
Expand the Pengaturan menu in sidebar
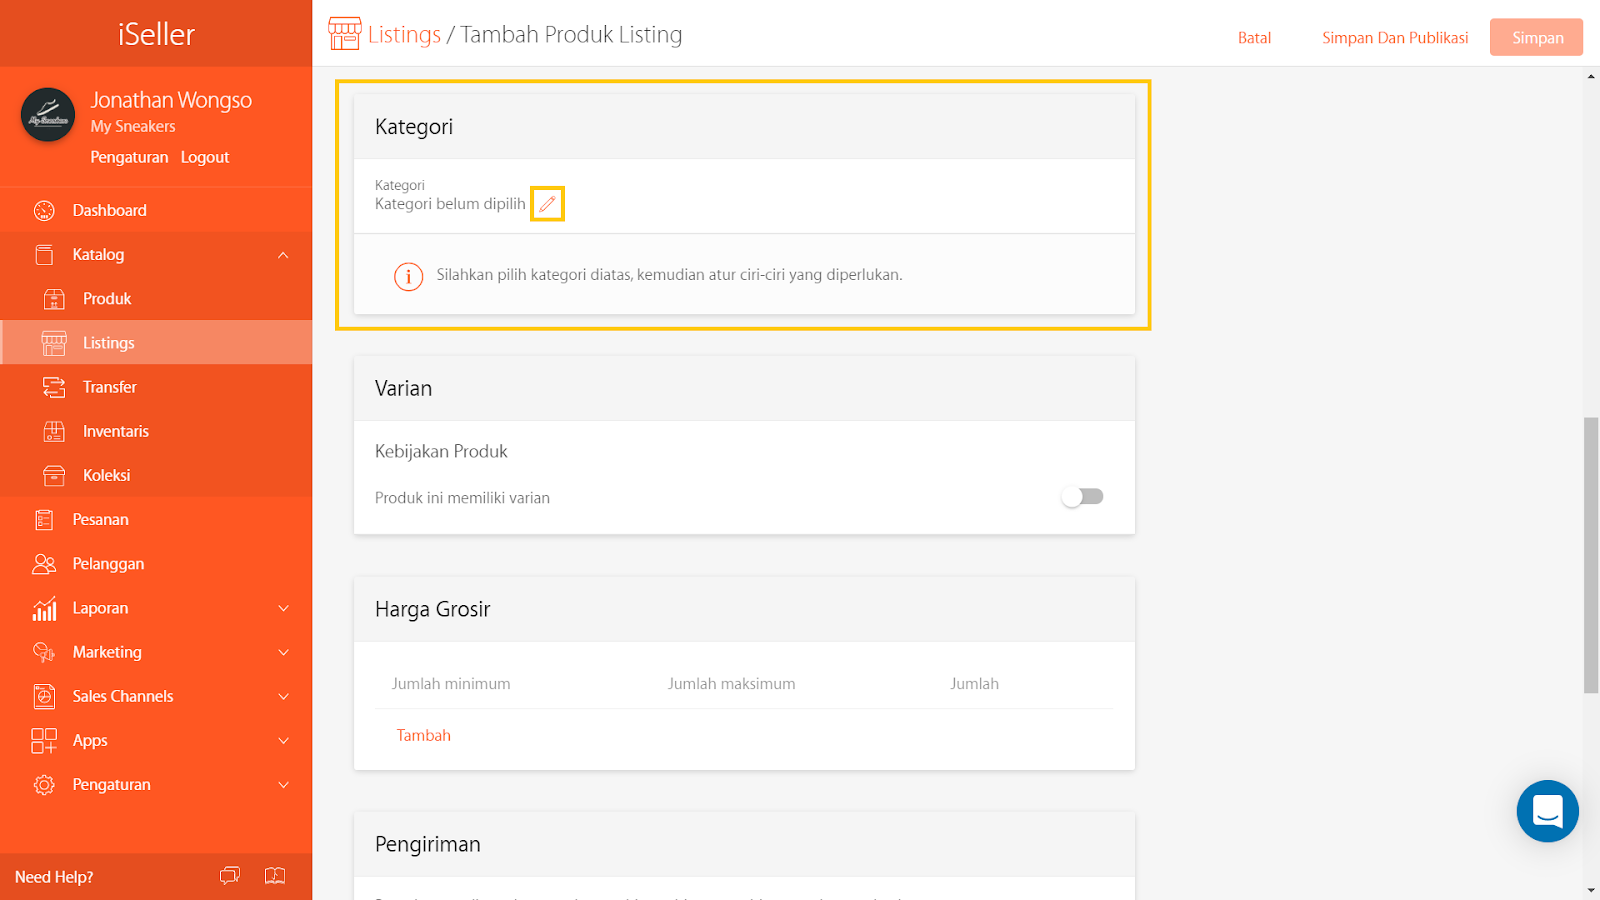point(283,784)
